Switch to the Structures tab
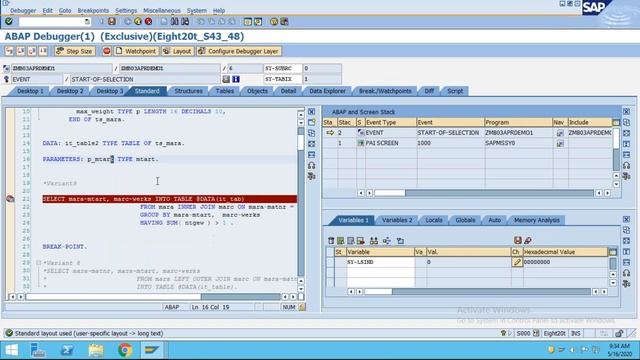 (188, 91)
